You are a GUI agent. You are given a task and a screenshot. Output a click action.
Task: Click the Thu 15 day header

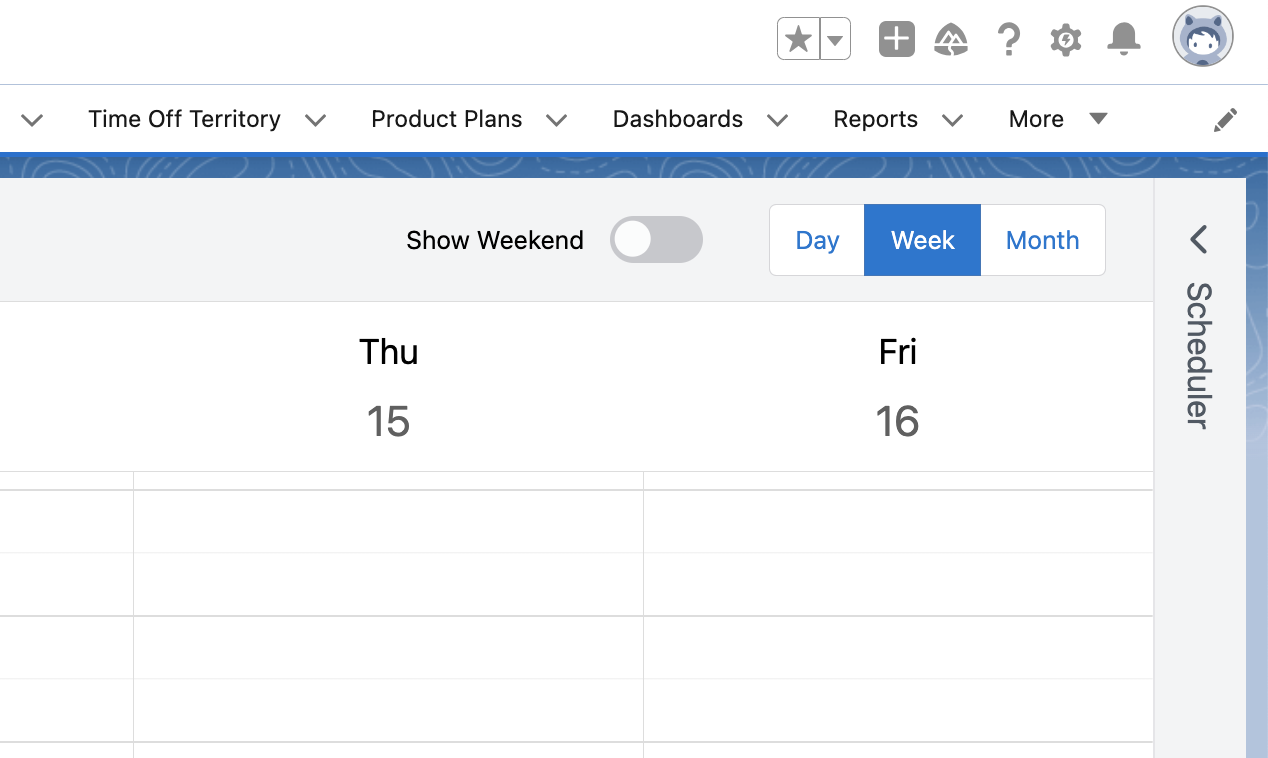pyautogui.click(x=388, y=387)
